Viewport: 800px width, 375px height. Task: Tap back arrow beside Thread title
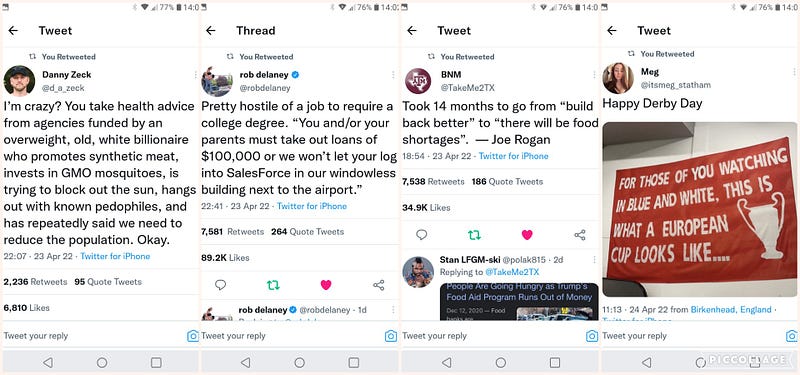click(x=210, y=31)
